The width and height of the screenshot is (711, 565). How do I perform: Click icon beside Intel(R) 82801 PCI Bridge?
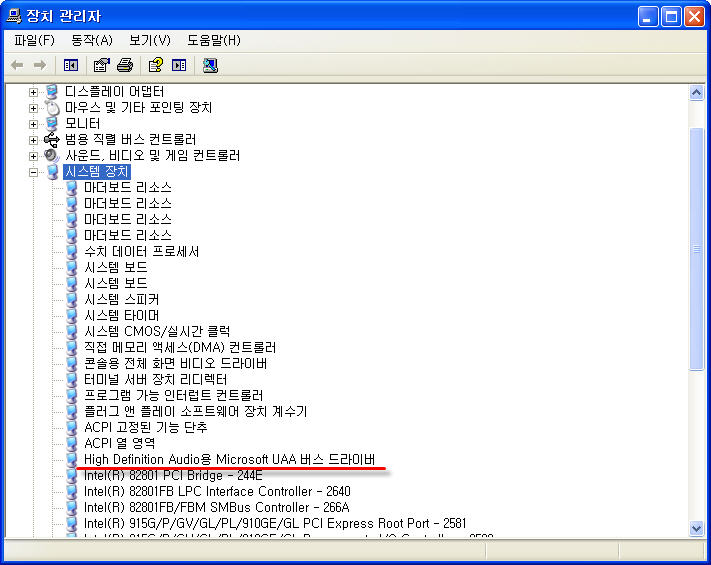[72, 476]
